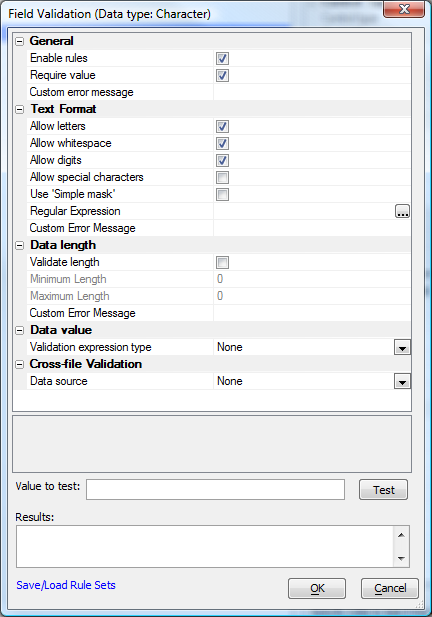This screenshot has width=432, height=617.
Task: Enable Allow special characters
Action: point(222,177)
